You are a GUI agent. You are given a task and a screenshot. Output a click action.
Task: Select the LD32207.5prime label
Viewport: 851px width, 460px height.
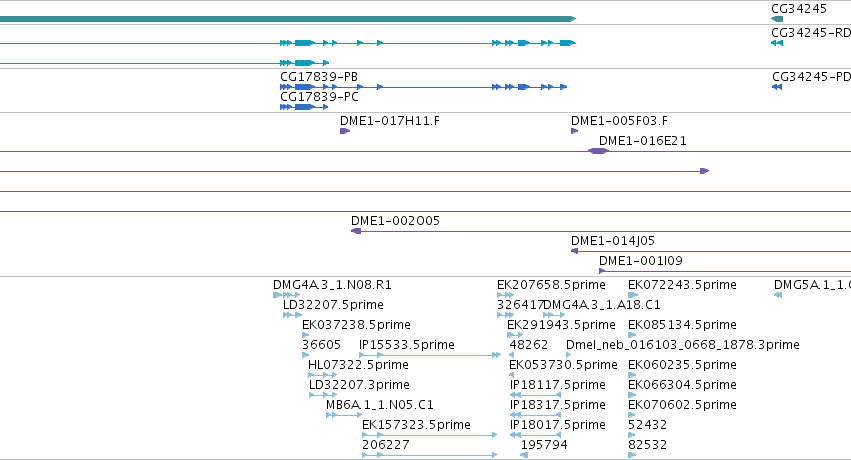(333, 304)
